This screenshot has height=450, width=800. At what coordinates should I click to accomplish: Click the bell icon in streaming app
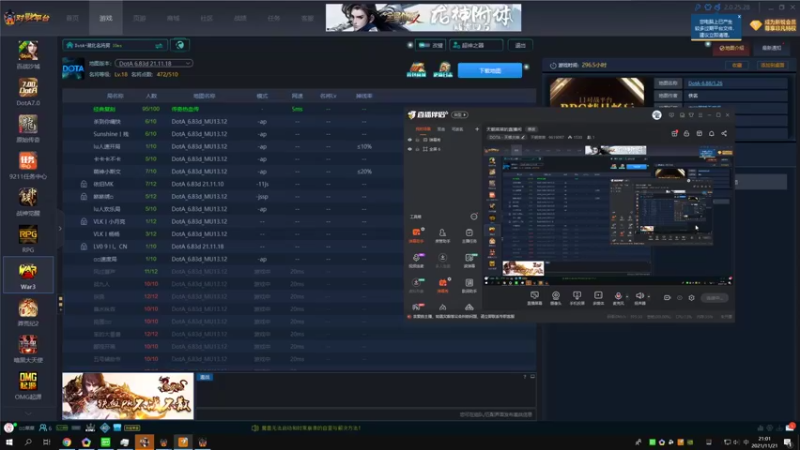(711, 133)
